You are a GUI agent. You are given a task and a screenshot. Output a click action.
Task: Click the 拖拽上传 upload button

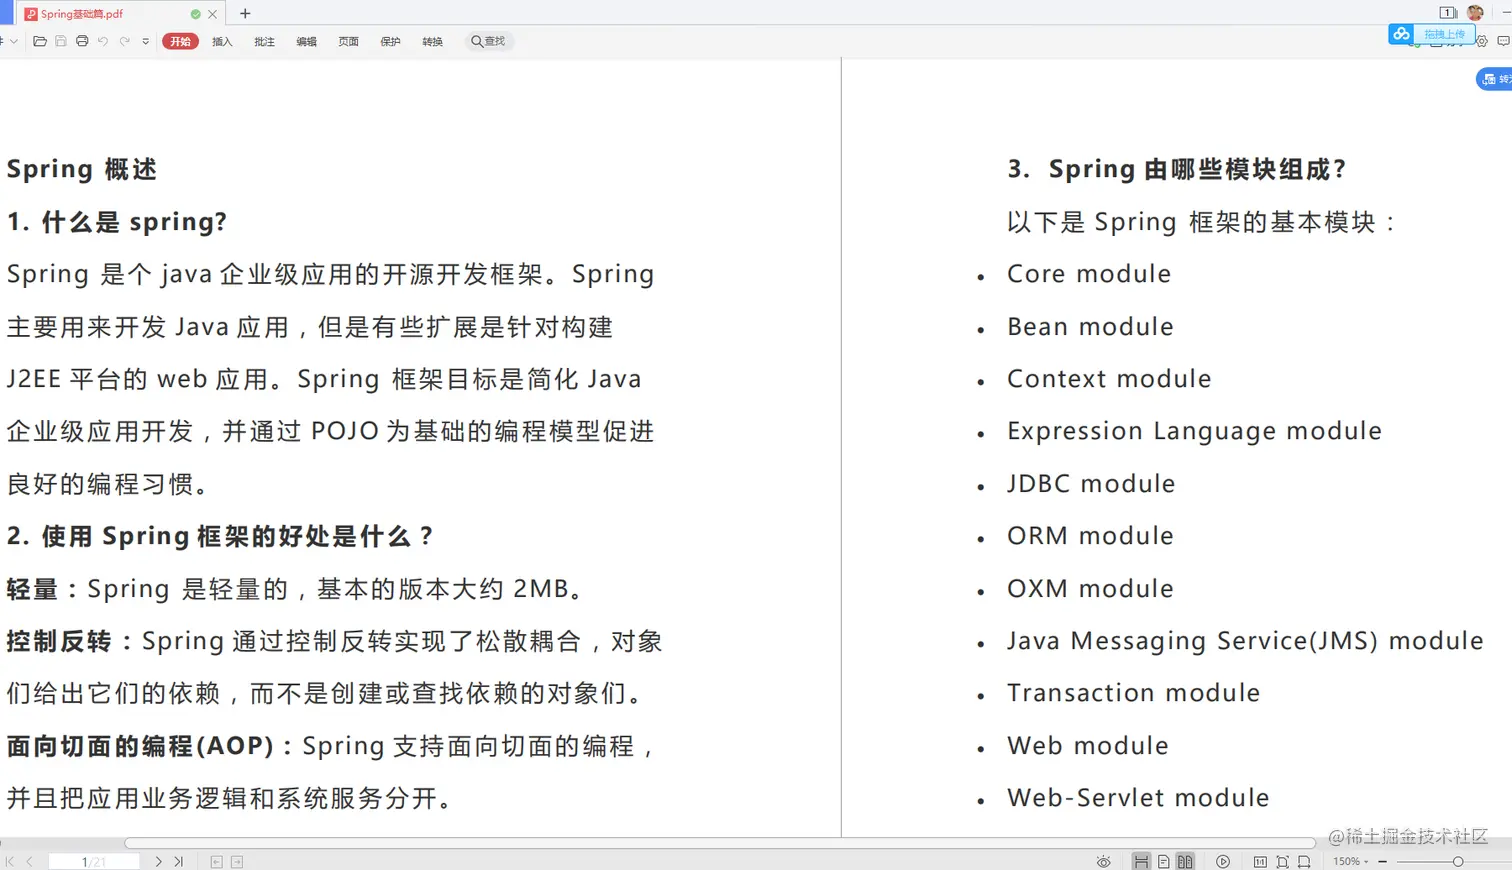tap(1444, 34)
